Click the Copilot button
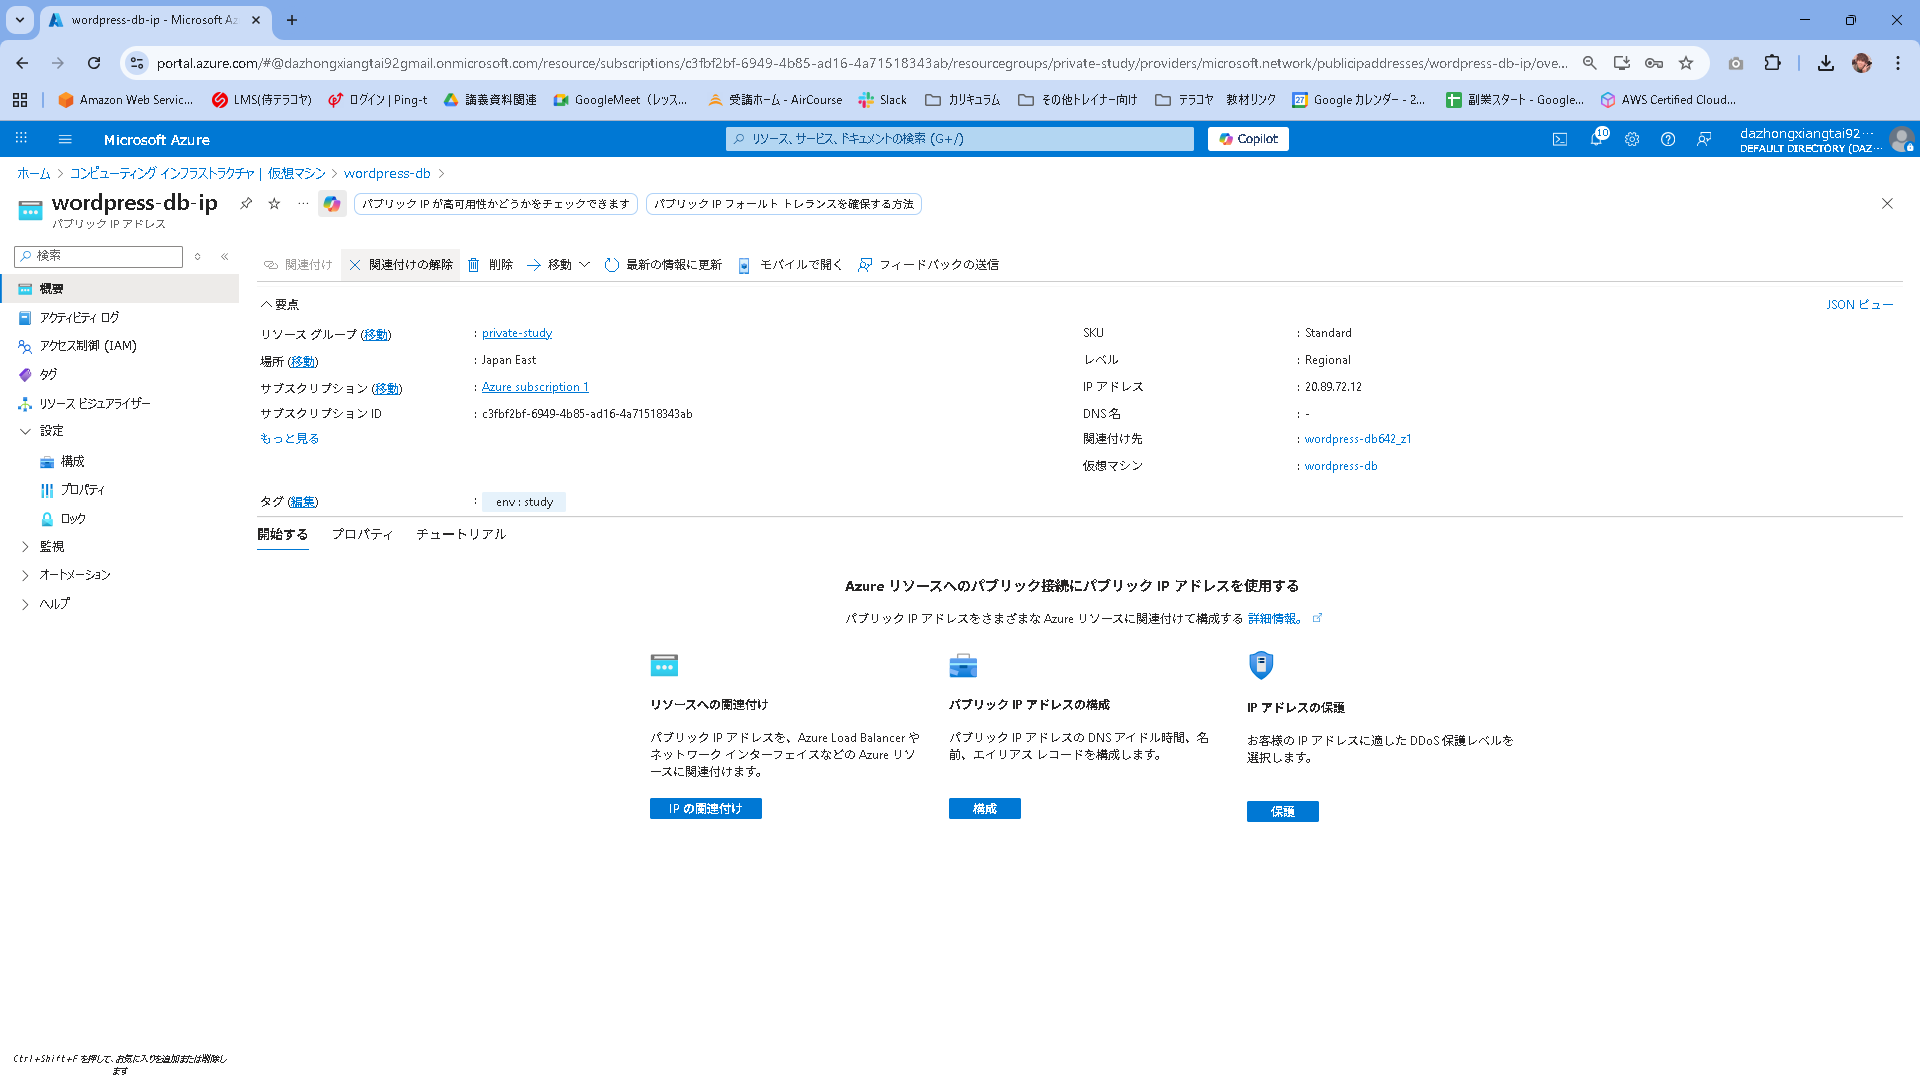The height and width of the screenshot is (1080, 1920). (1248, 139)
